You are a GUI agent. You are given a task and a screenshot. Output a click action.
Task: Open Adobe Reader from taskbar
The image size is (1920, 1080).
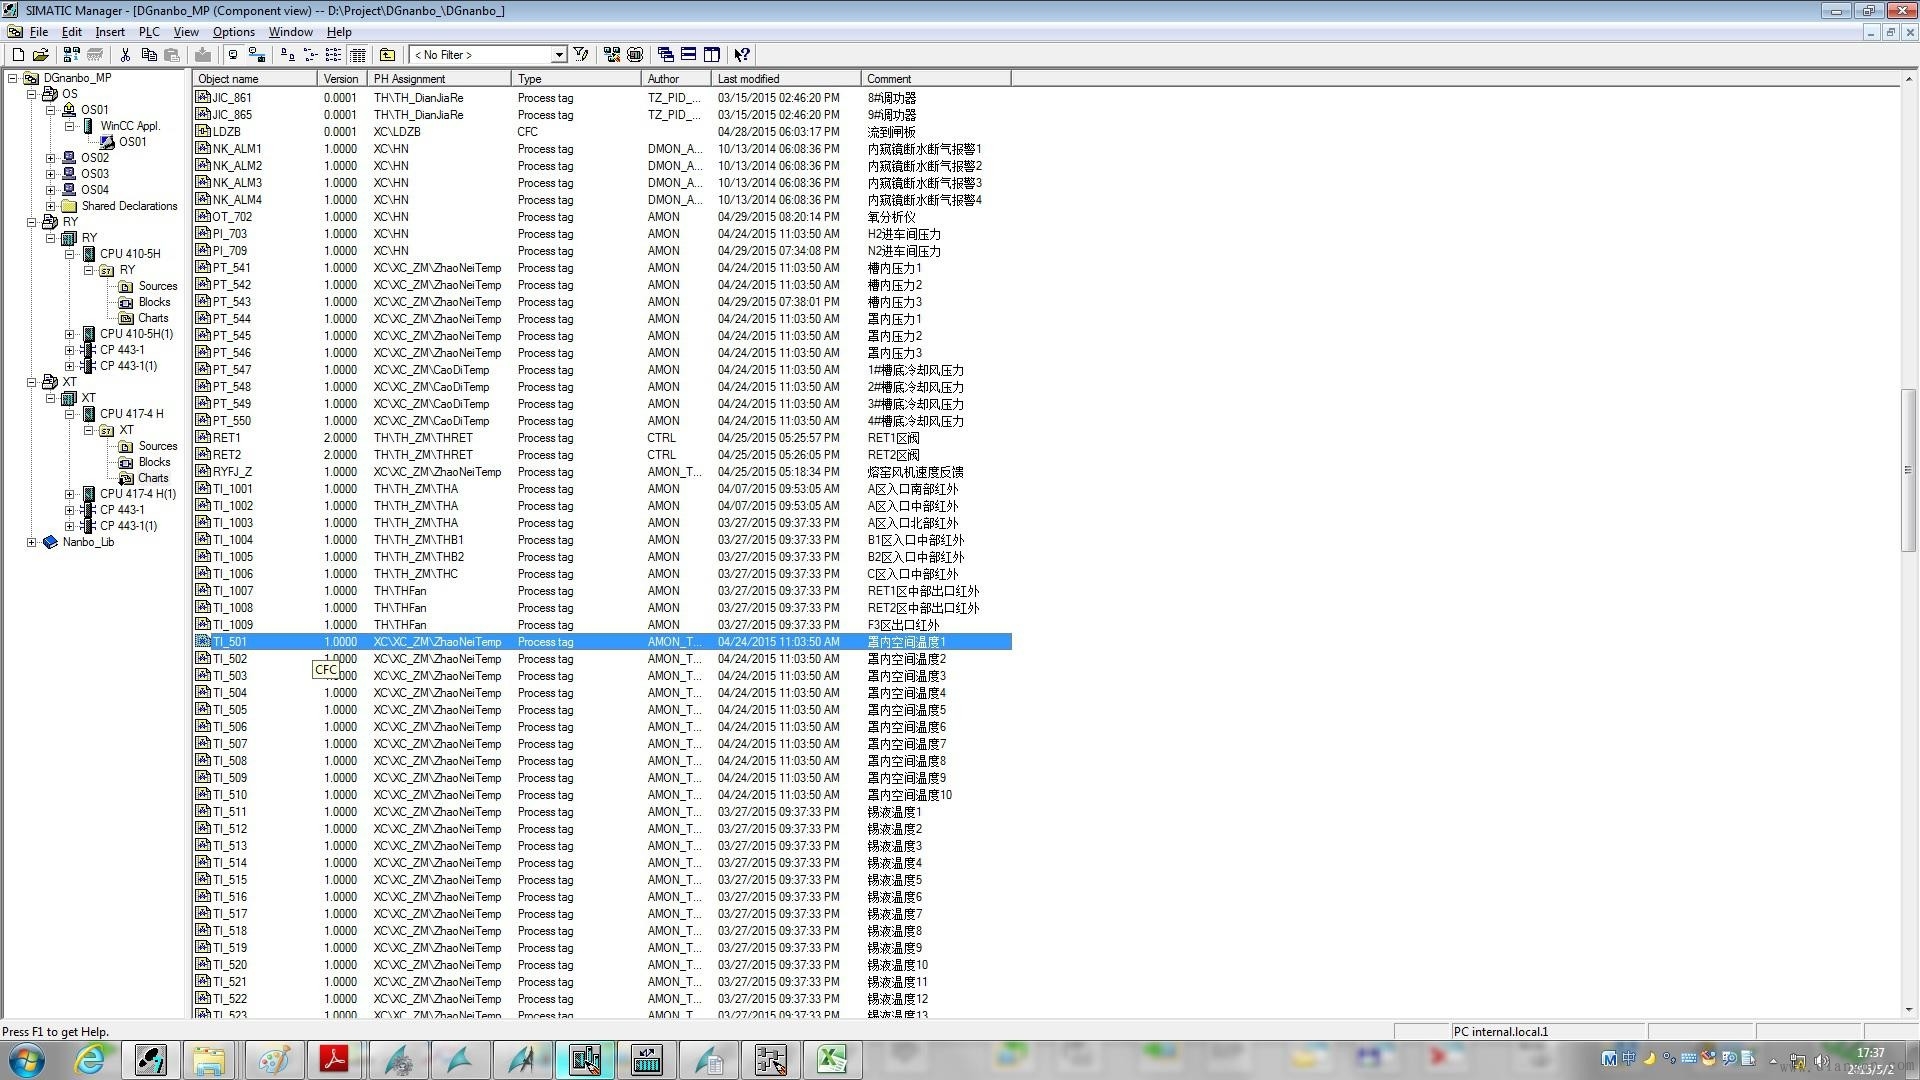[334, 1060]
